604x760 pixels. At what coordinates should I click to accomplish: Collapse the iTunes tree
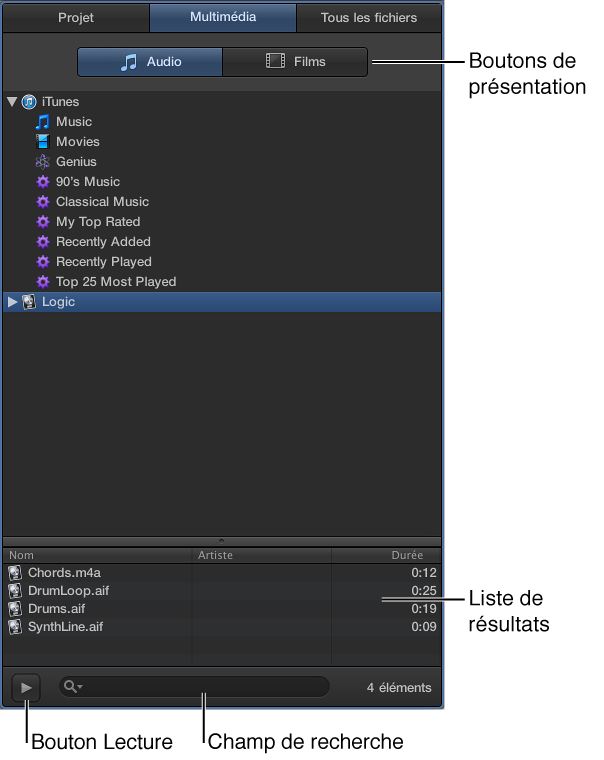click(12, 102)
